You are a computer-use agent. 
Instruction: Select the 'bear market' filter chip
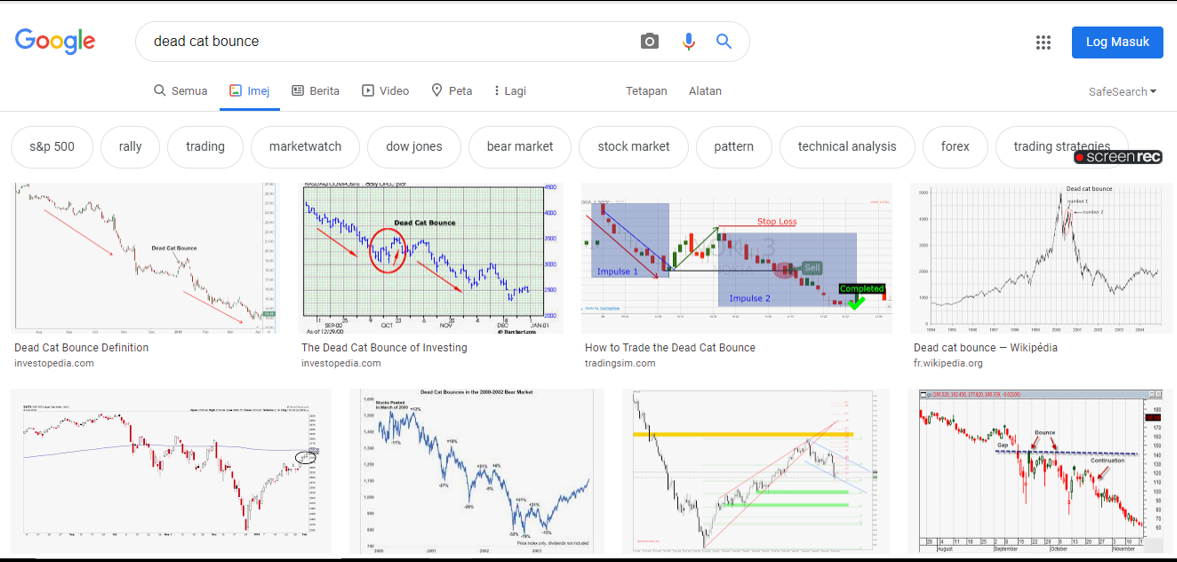coord(519,147)
